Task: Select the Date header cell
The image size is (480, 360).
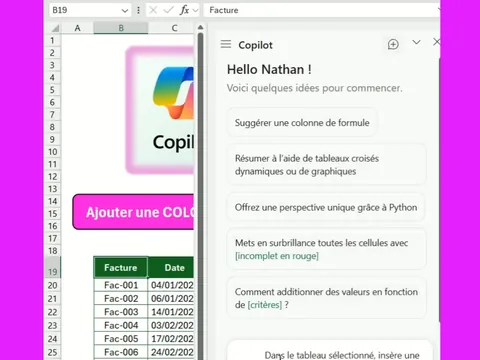Action: tap(171, 267)
